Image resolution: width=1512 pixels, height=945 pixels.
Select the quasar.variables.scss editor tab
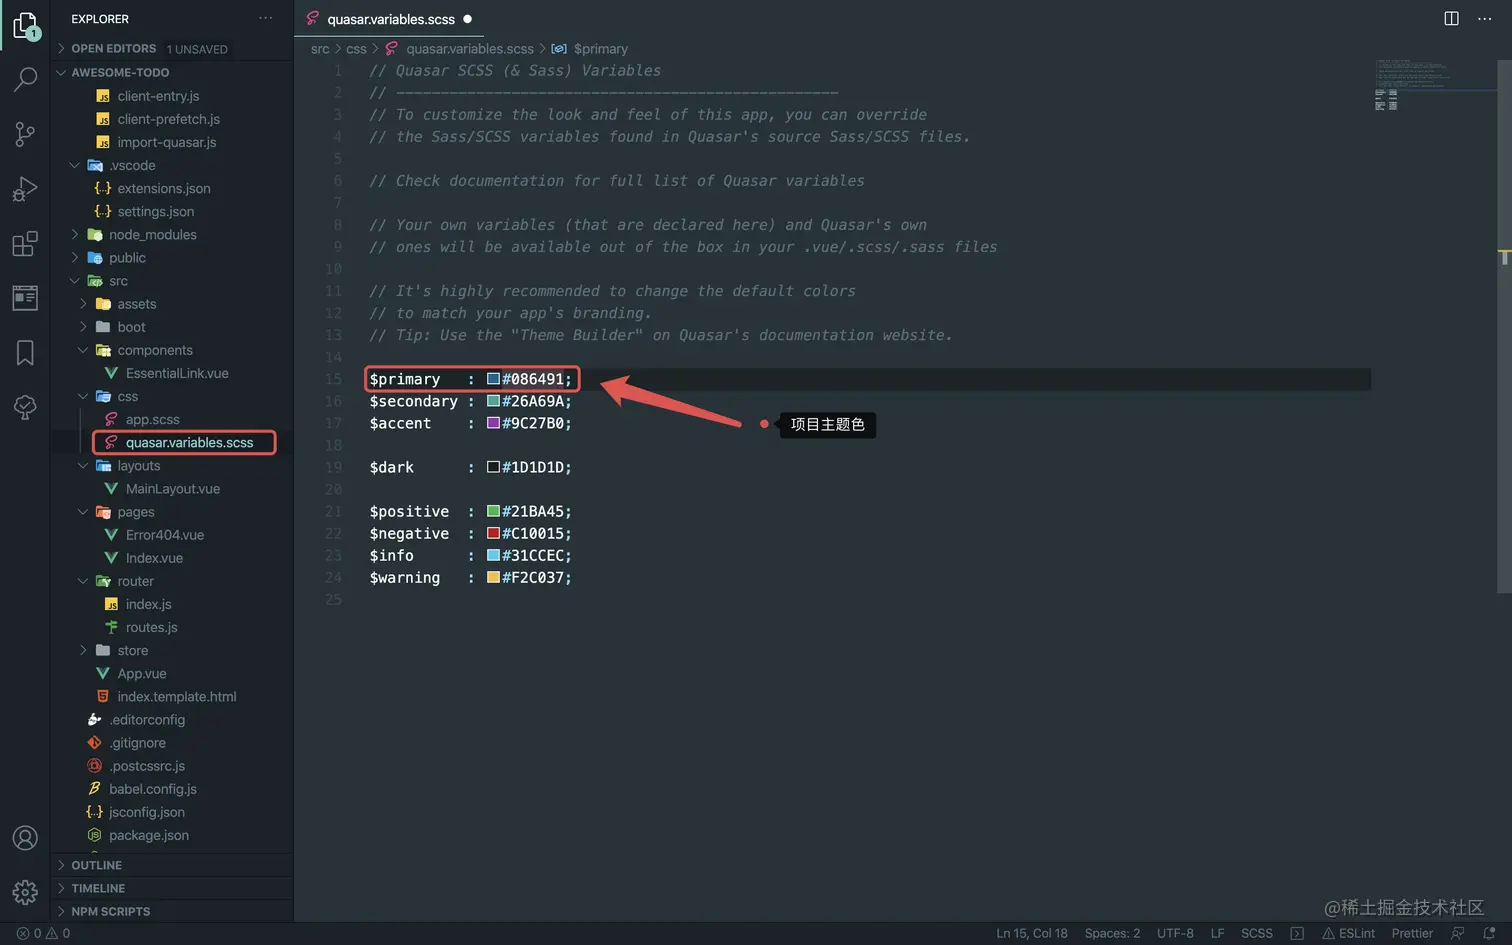point(389,18)
